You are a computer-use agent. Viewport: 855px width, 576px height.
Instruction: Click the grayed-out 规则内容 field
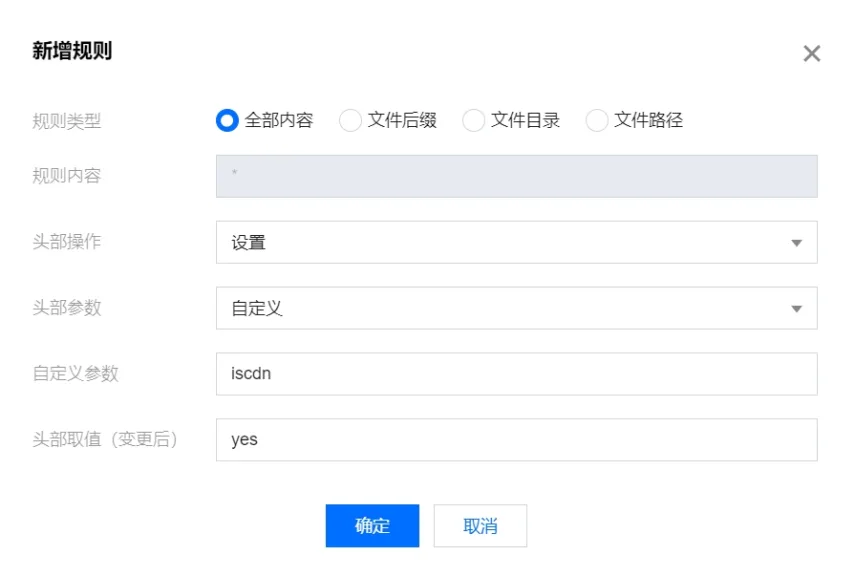pos(516,176)
